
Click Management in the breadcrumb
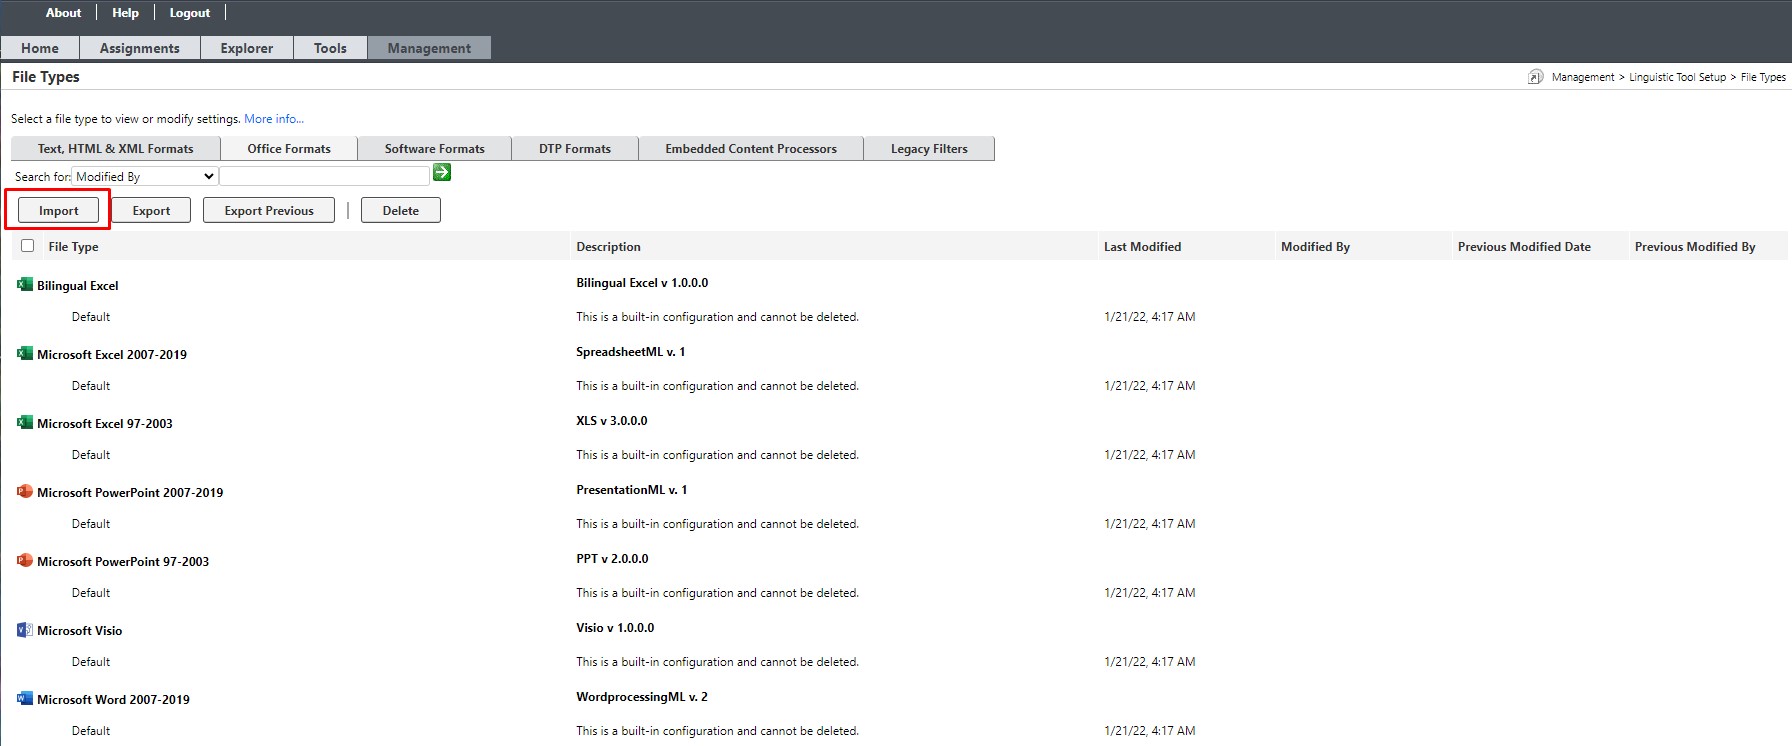point(1583,77)
